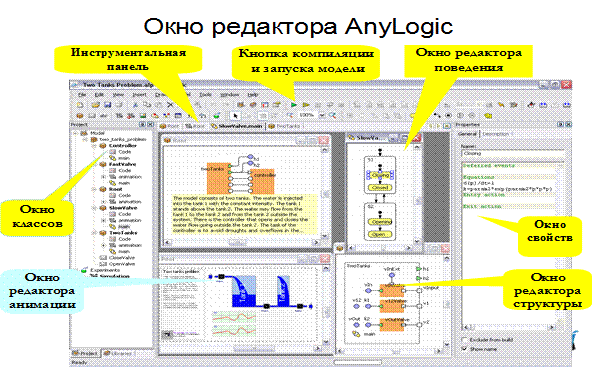Switch to the TwoTanks editor tab
Screen dimensions: 593x368
point(285,126)
